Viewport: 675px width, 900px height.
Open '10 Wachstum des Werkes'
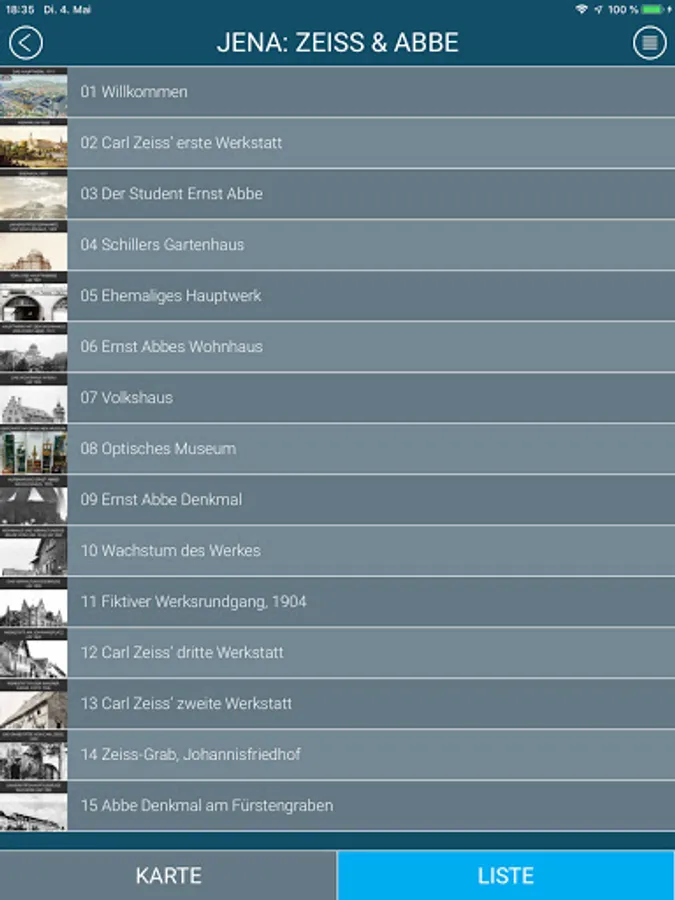tap(338, 550)
